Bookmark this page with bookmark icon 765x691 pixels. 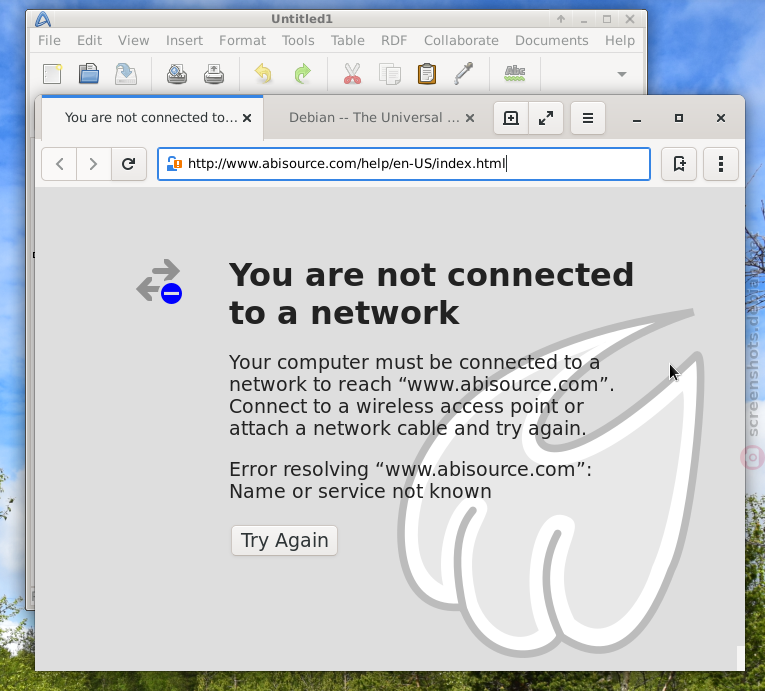point(679,164)
